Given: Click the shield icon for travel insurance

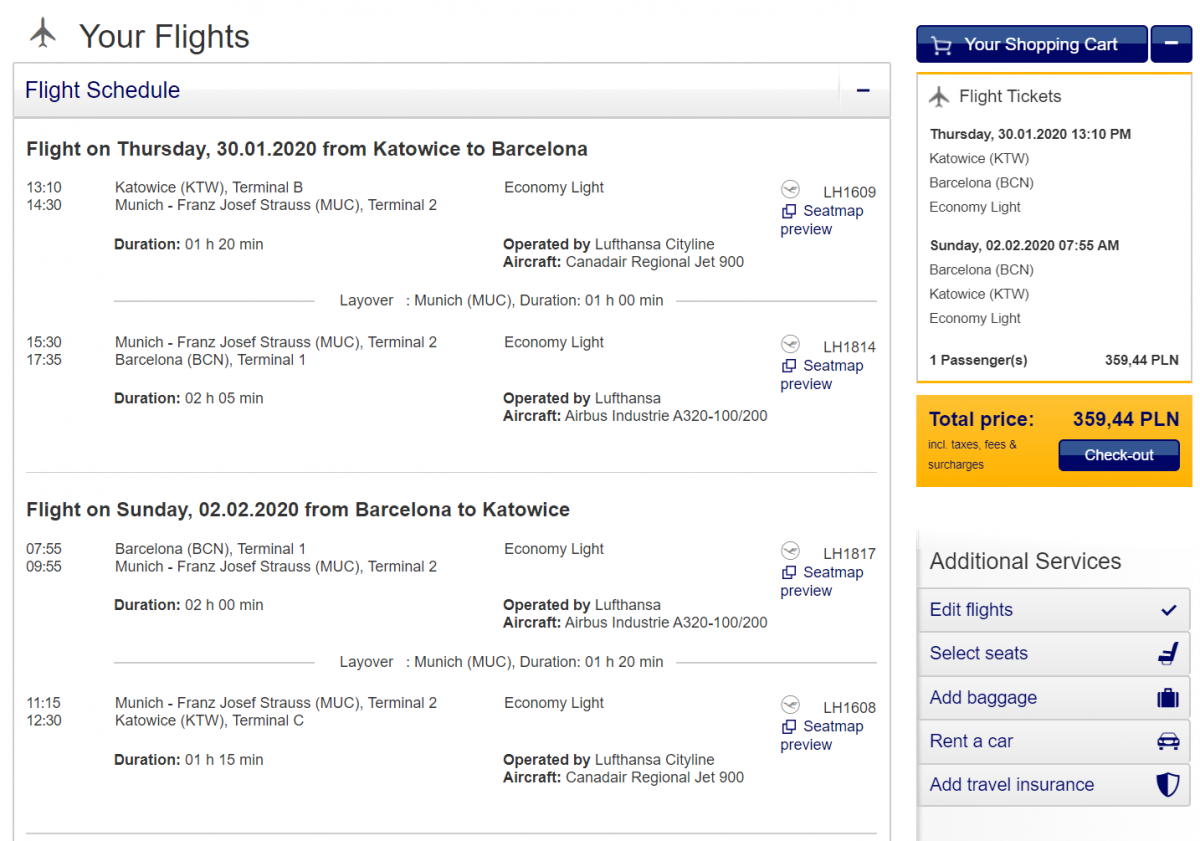Looking at the screenshot, I should [1168, 785].
